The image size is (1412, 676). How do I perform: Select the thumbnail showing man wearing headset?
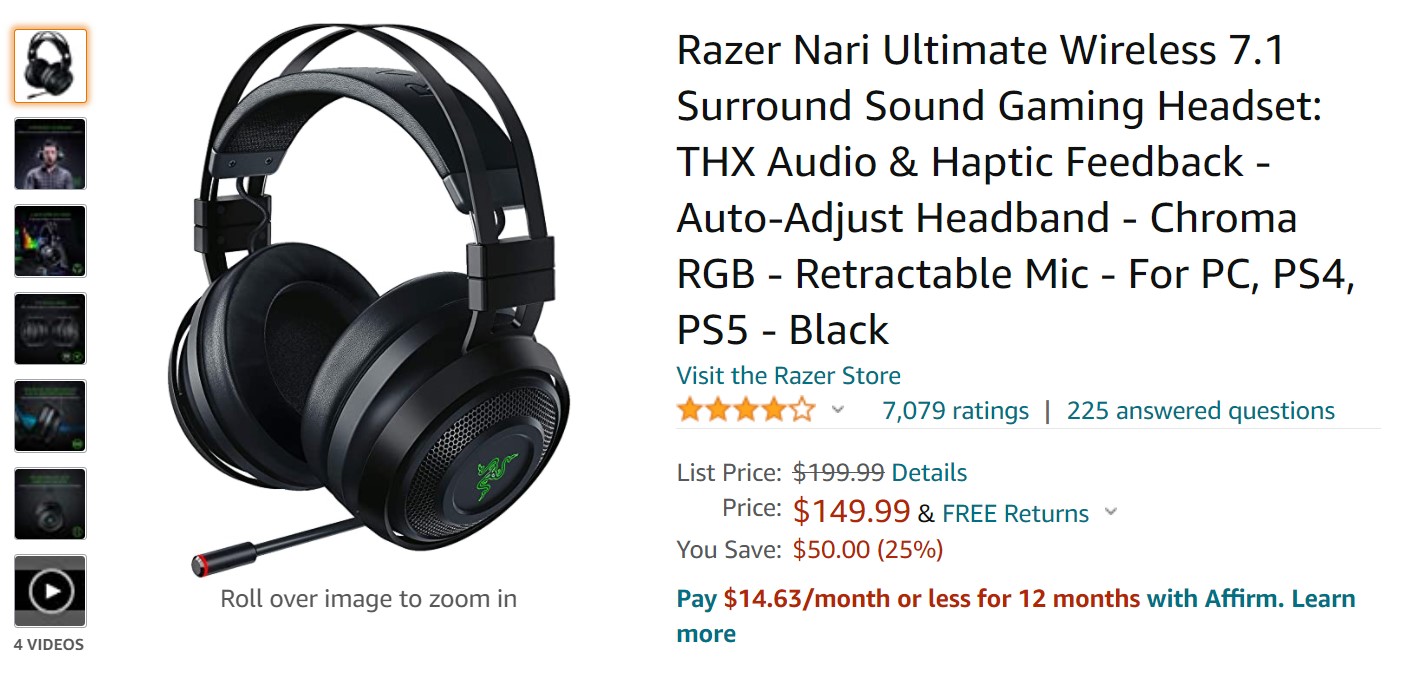tap(50, 154)
